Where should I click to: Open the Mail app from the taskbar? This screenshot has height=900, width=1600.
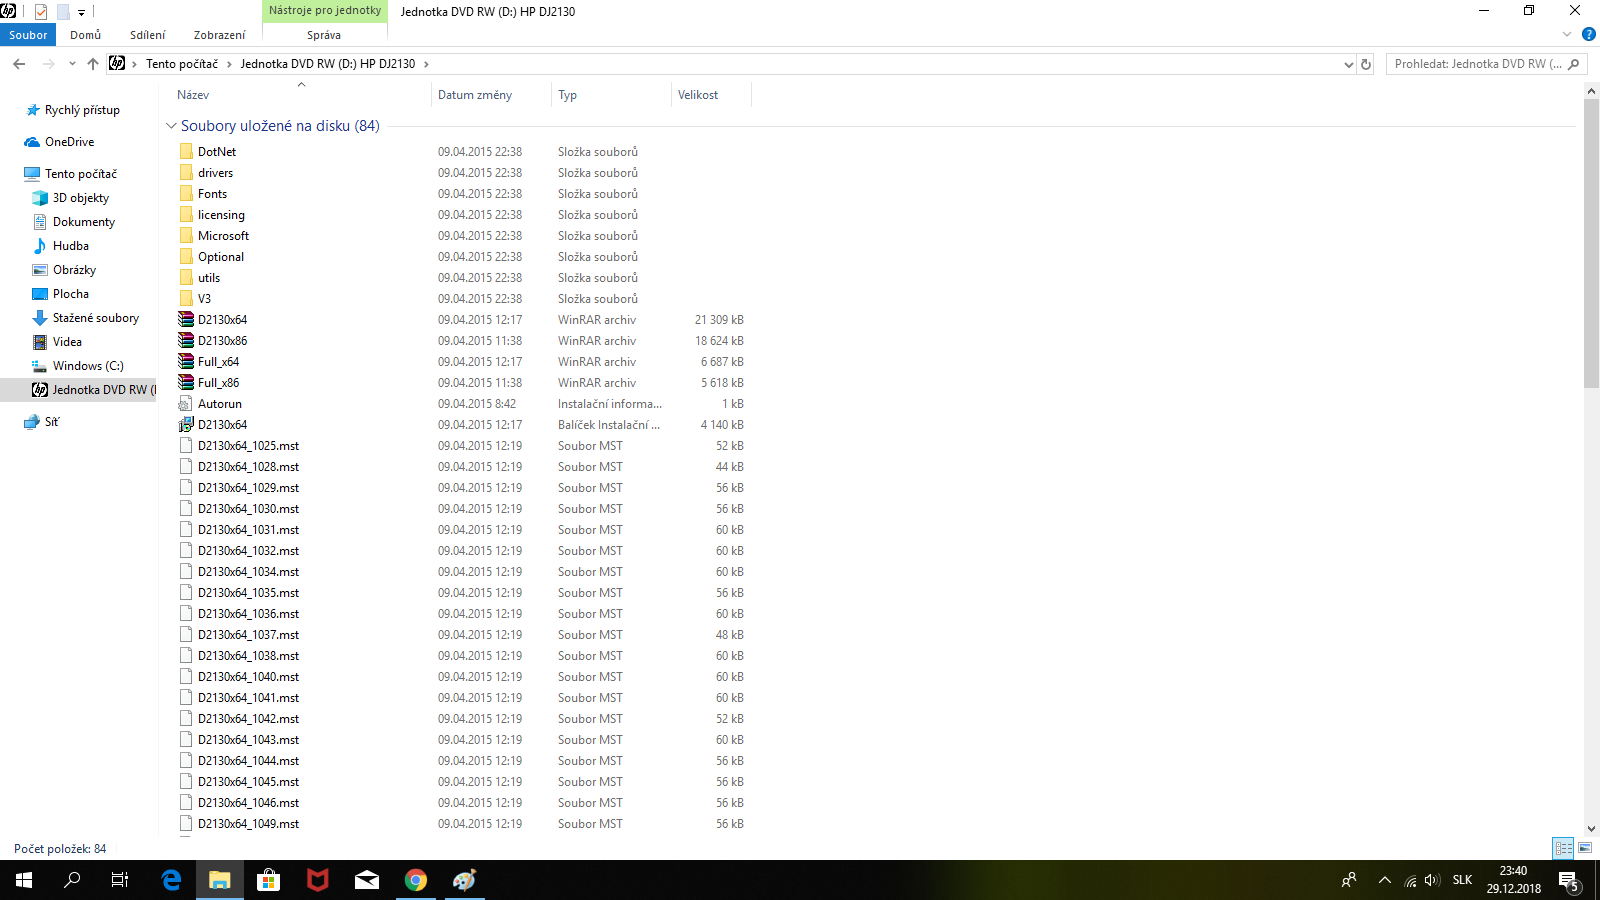tap(366, 880)
